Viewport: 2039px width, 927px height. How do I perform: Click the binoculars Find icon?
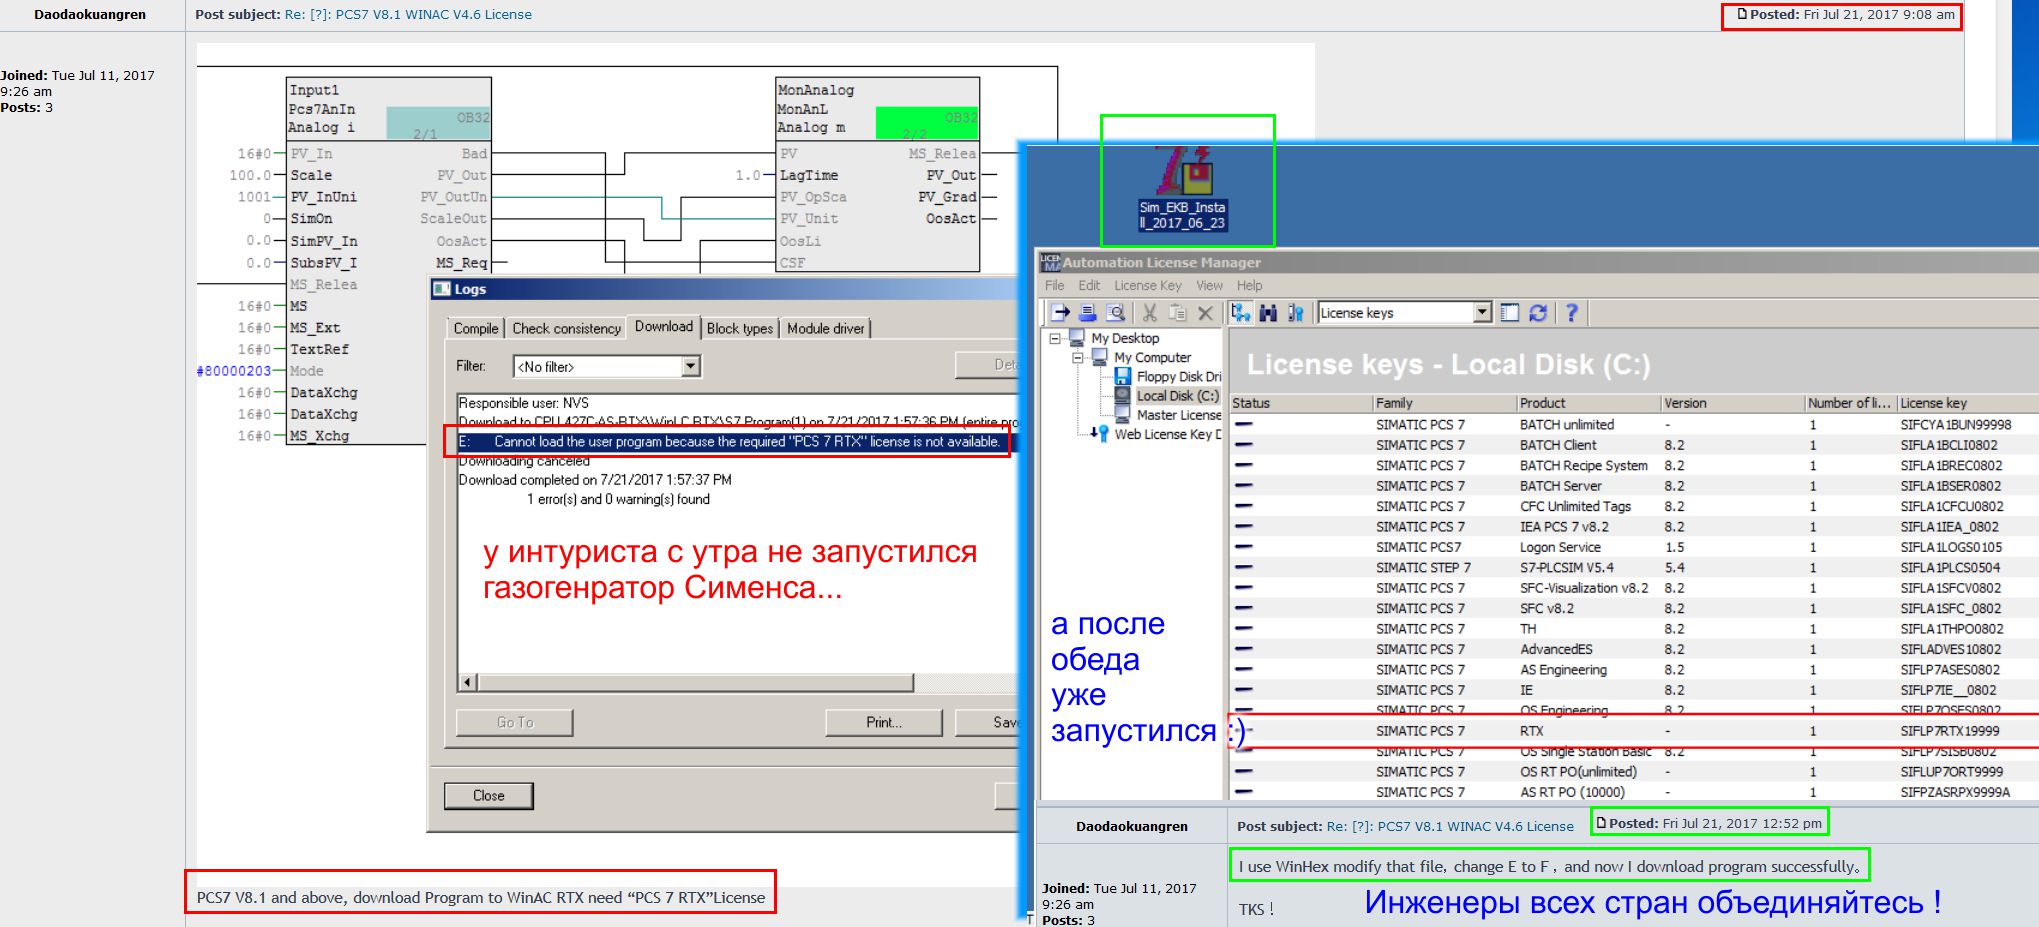(1268, 313)
